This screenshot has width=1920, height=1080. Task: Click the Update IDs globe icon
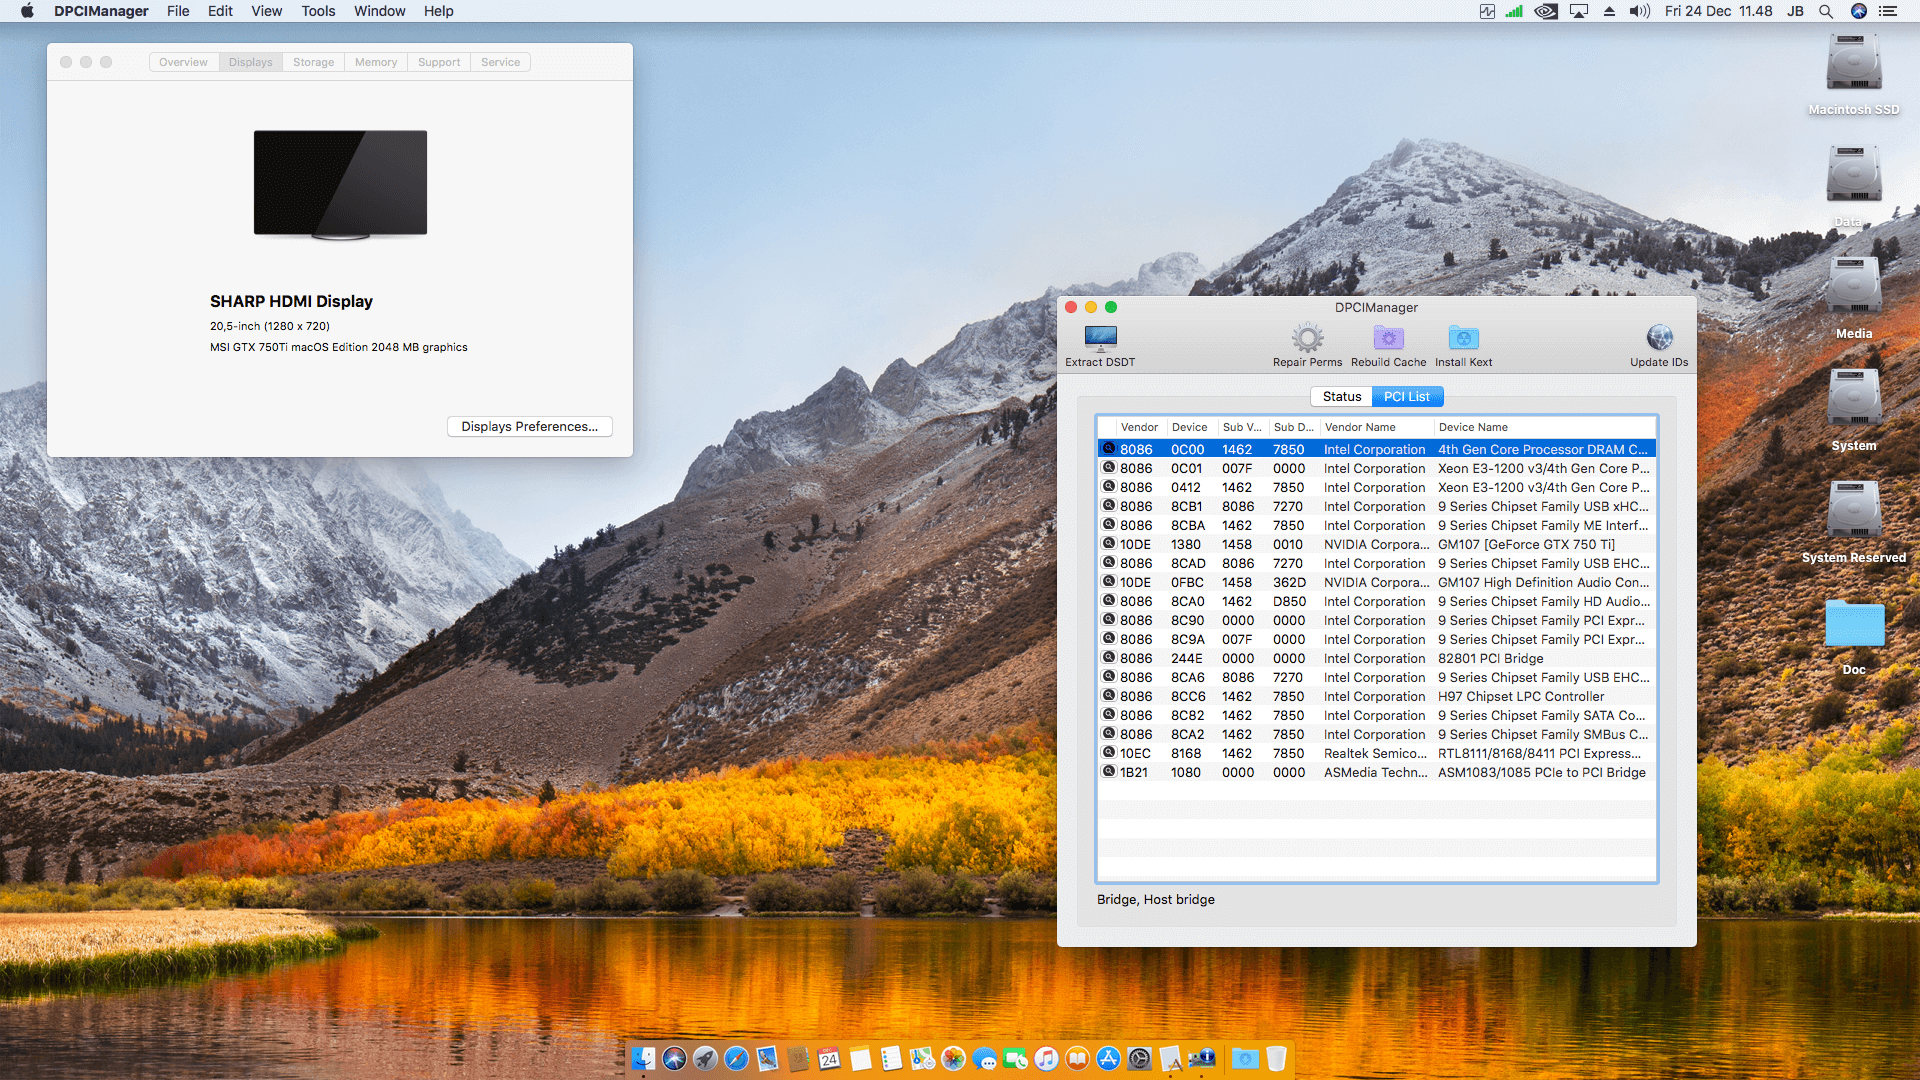click(1659, 340)
